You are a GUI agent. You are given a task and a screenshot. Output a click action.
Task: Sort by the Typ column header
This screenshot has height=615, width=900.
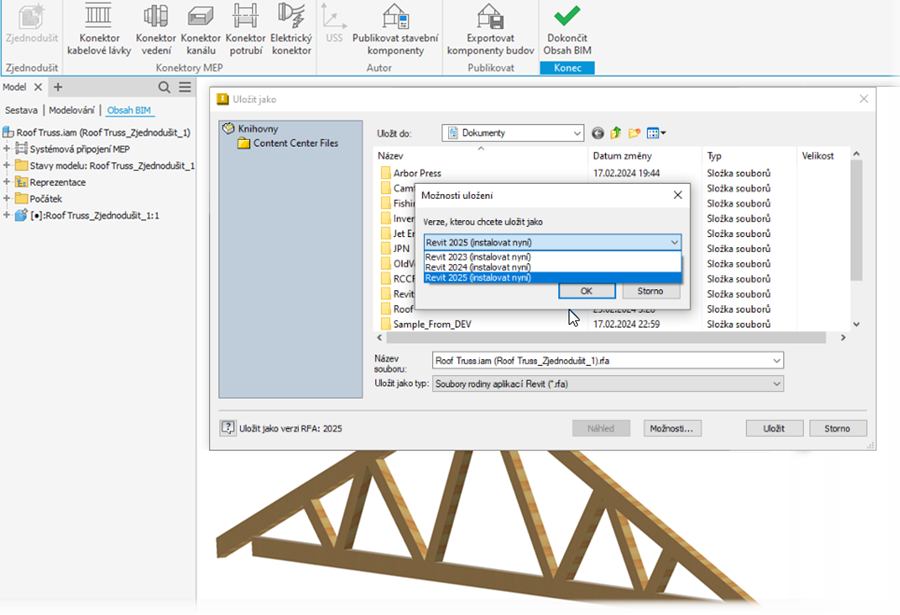[x=750, y=156]
